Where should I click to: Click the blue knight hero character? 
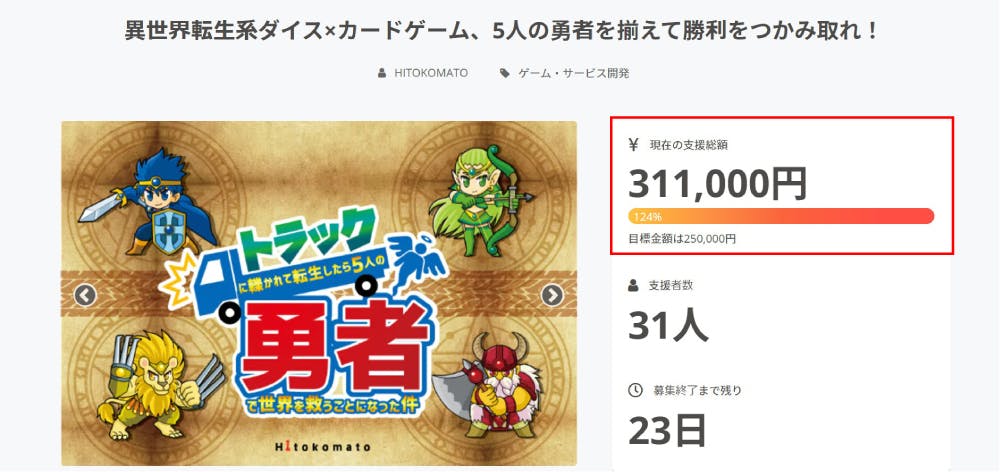[x=149, y=203]
